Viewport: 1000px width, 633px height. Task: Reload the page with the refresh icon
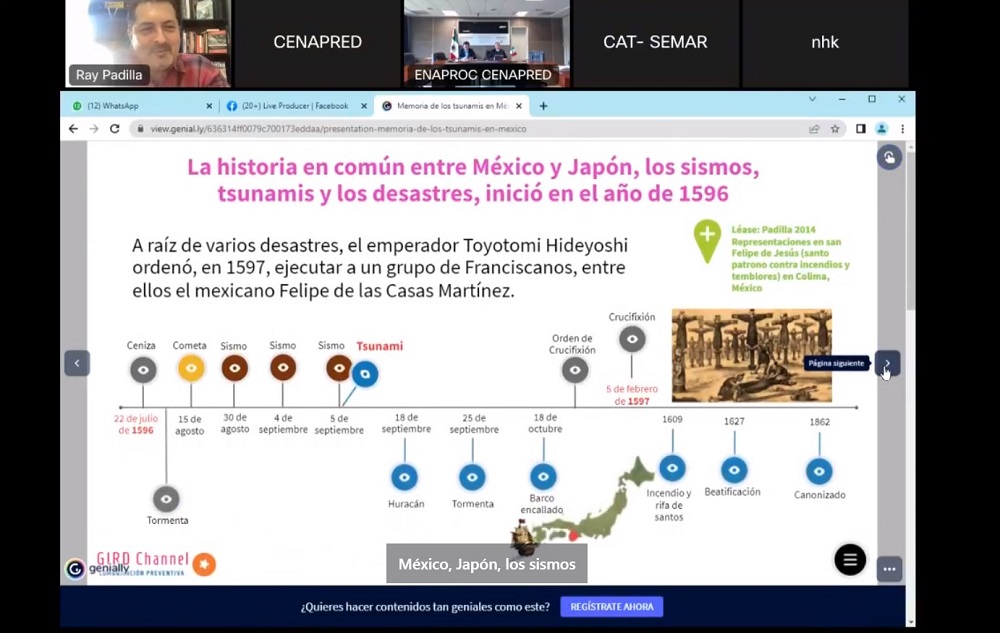click(x=114, y=129)
